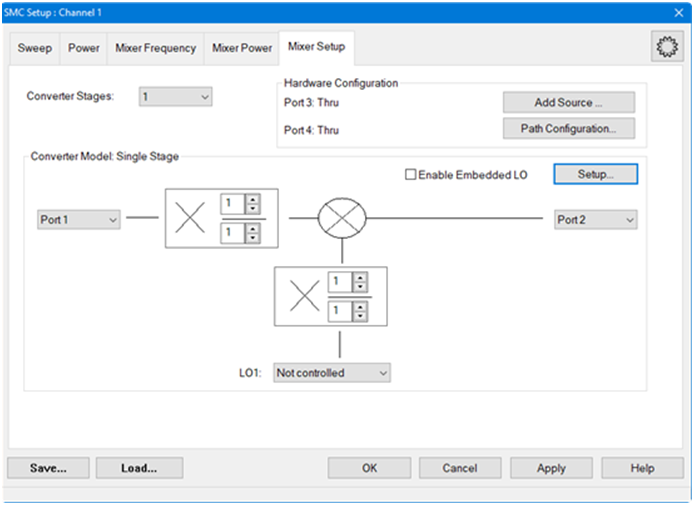The width and height of the screenshot is (694, 505).
Task: Select the Mixer Setup tab
Action: [x=316, y=46]
